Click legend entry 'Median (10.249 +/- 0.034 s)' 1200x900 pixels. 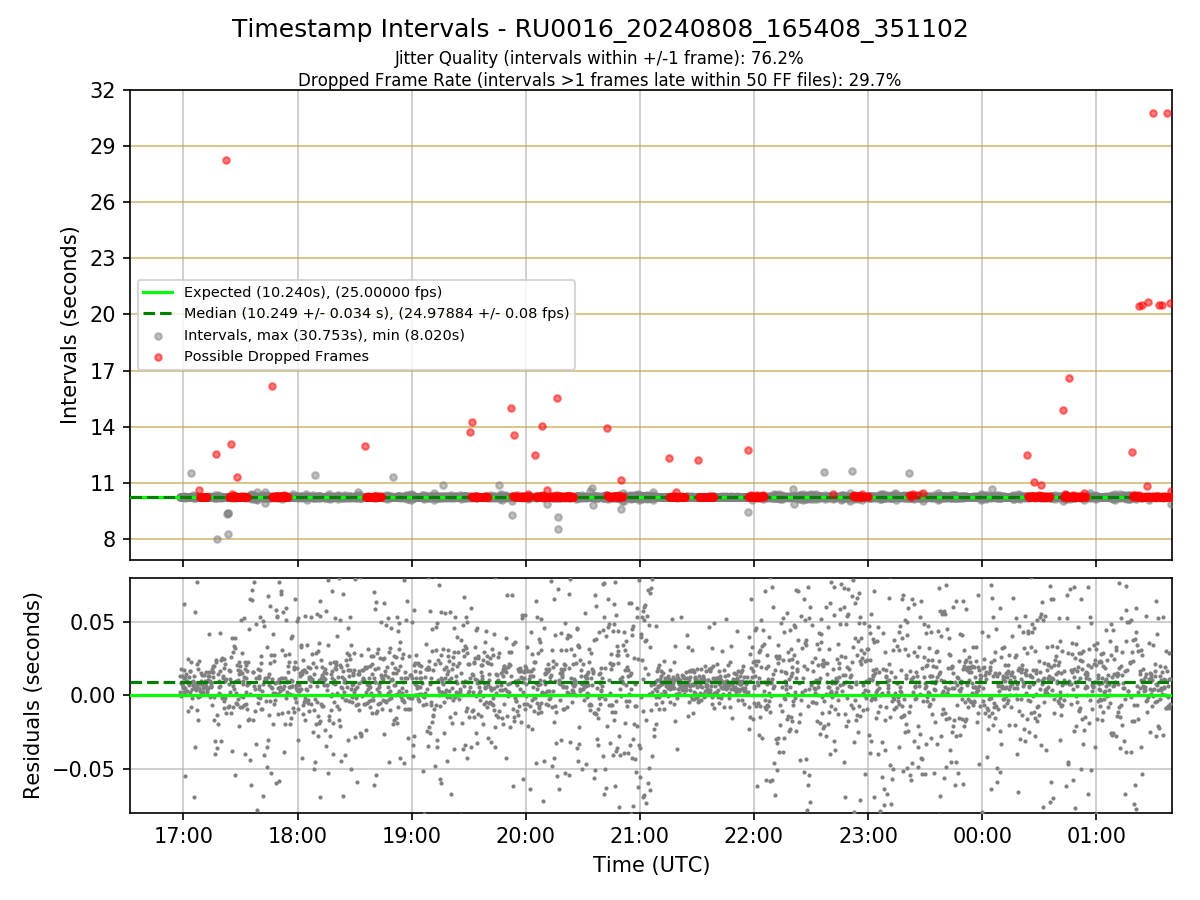point(376,313)
